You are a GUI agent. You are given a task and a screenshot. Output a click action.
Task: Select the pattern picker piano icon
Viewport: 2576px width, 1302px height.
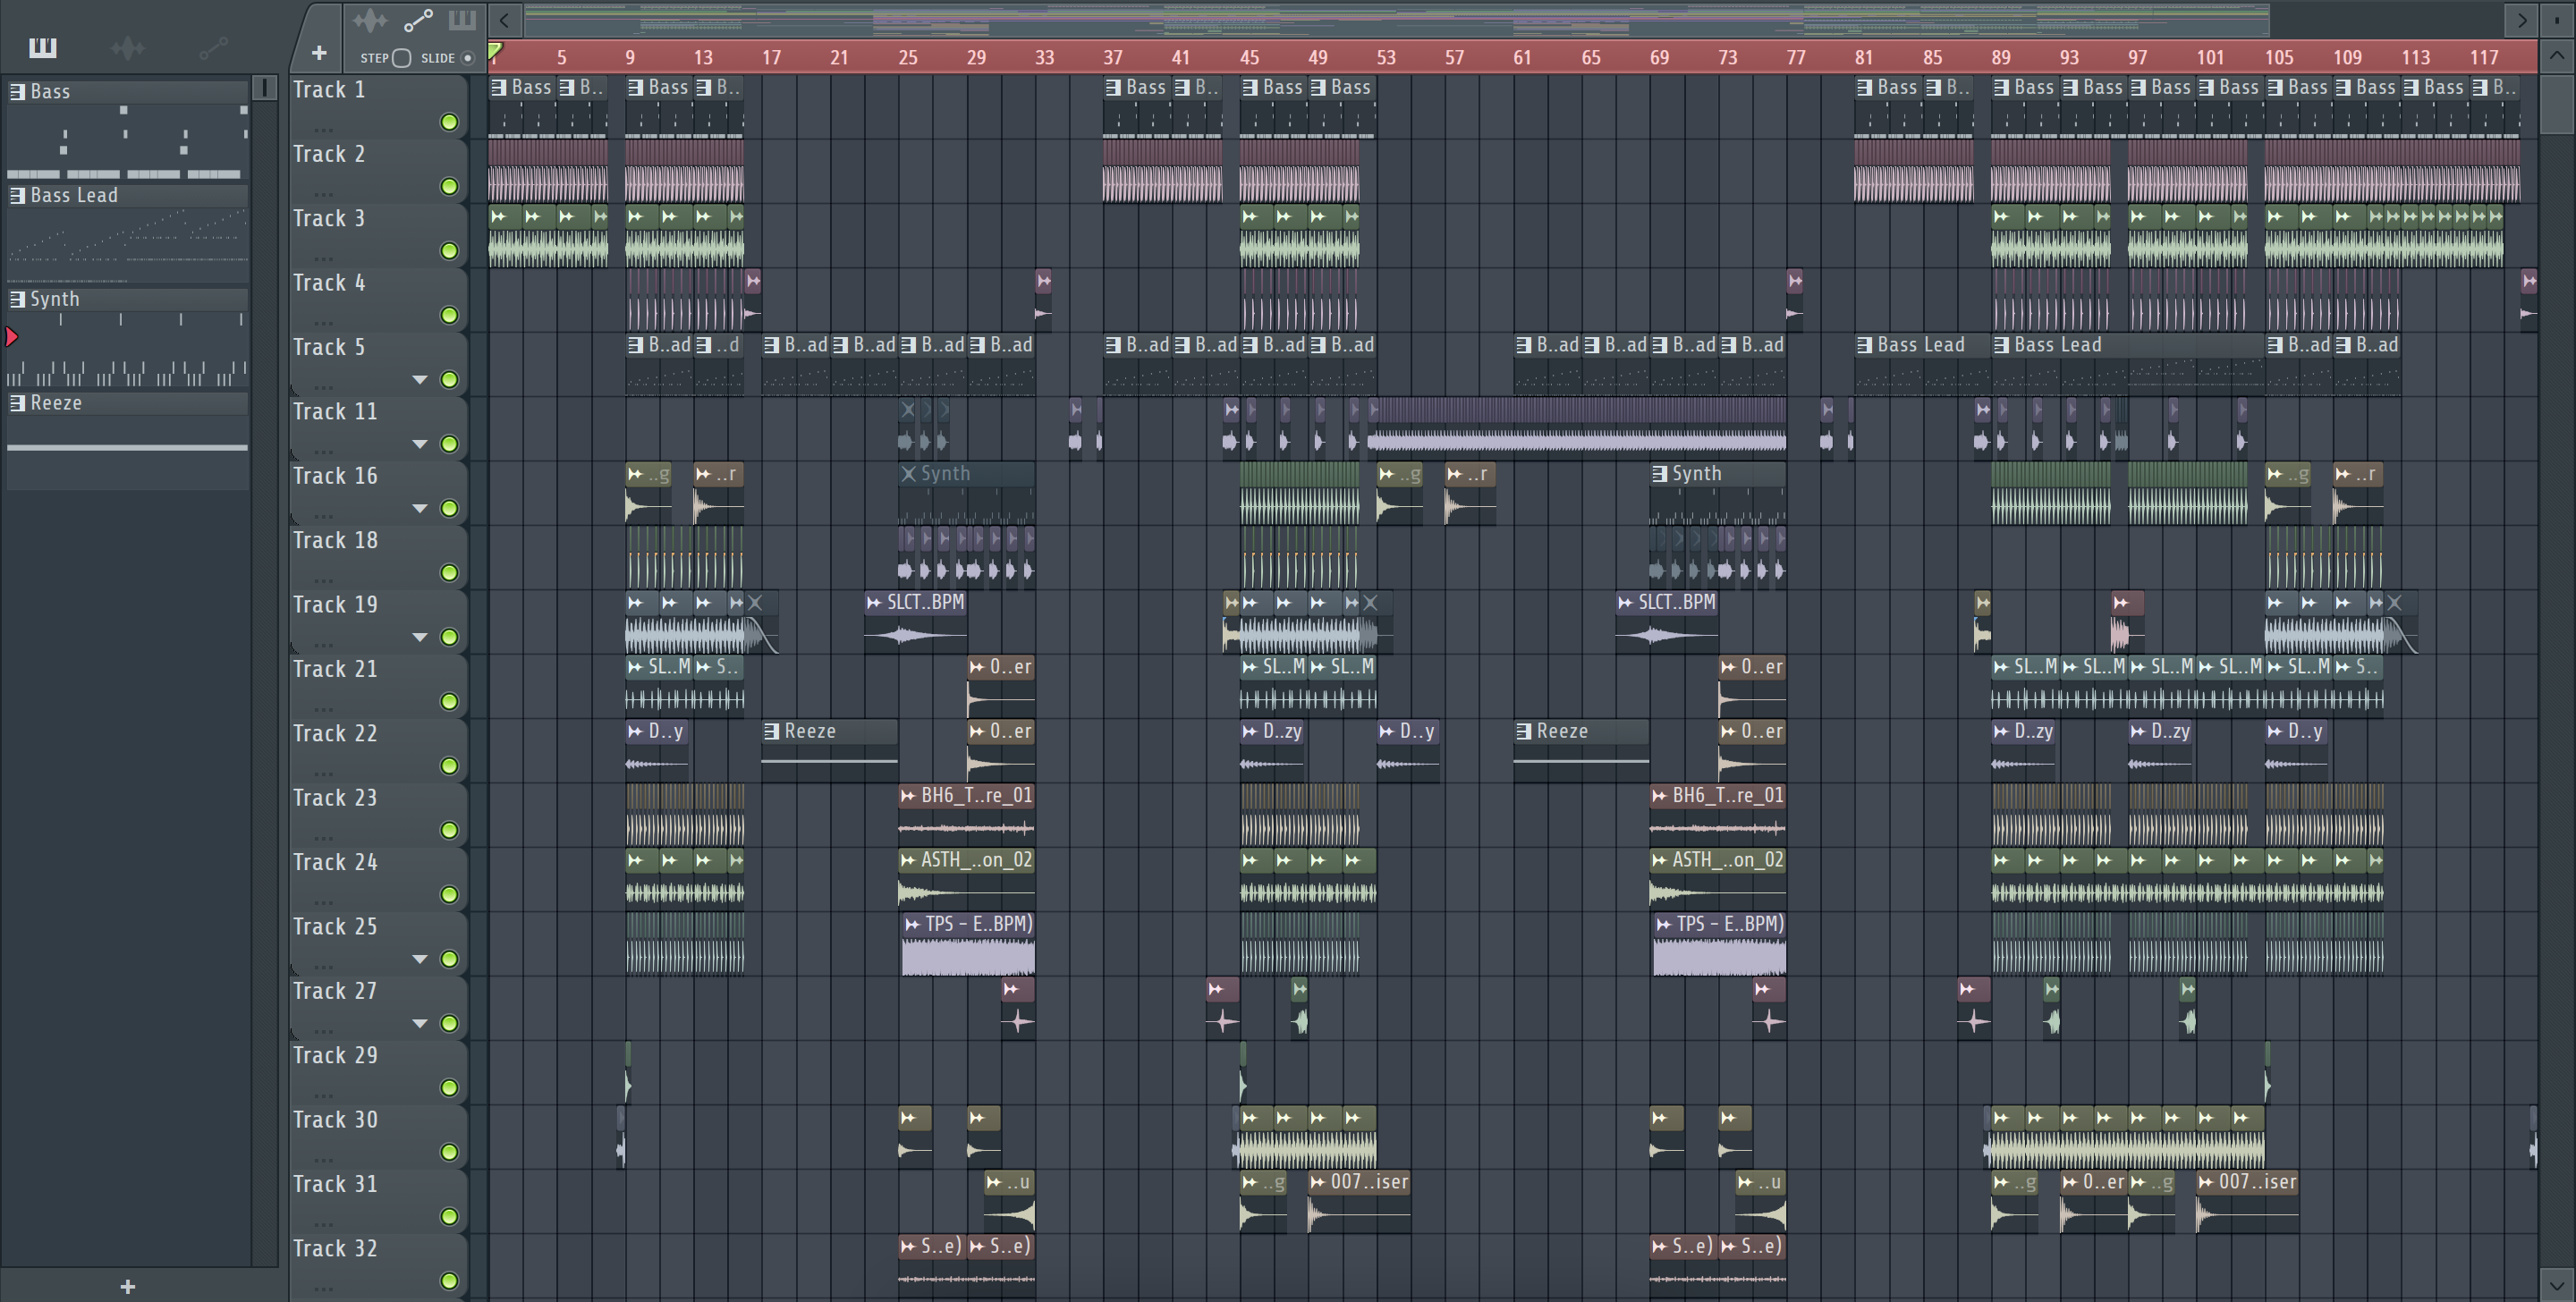tap(43, 47)
